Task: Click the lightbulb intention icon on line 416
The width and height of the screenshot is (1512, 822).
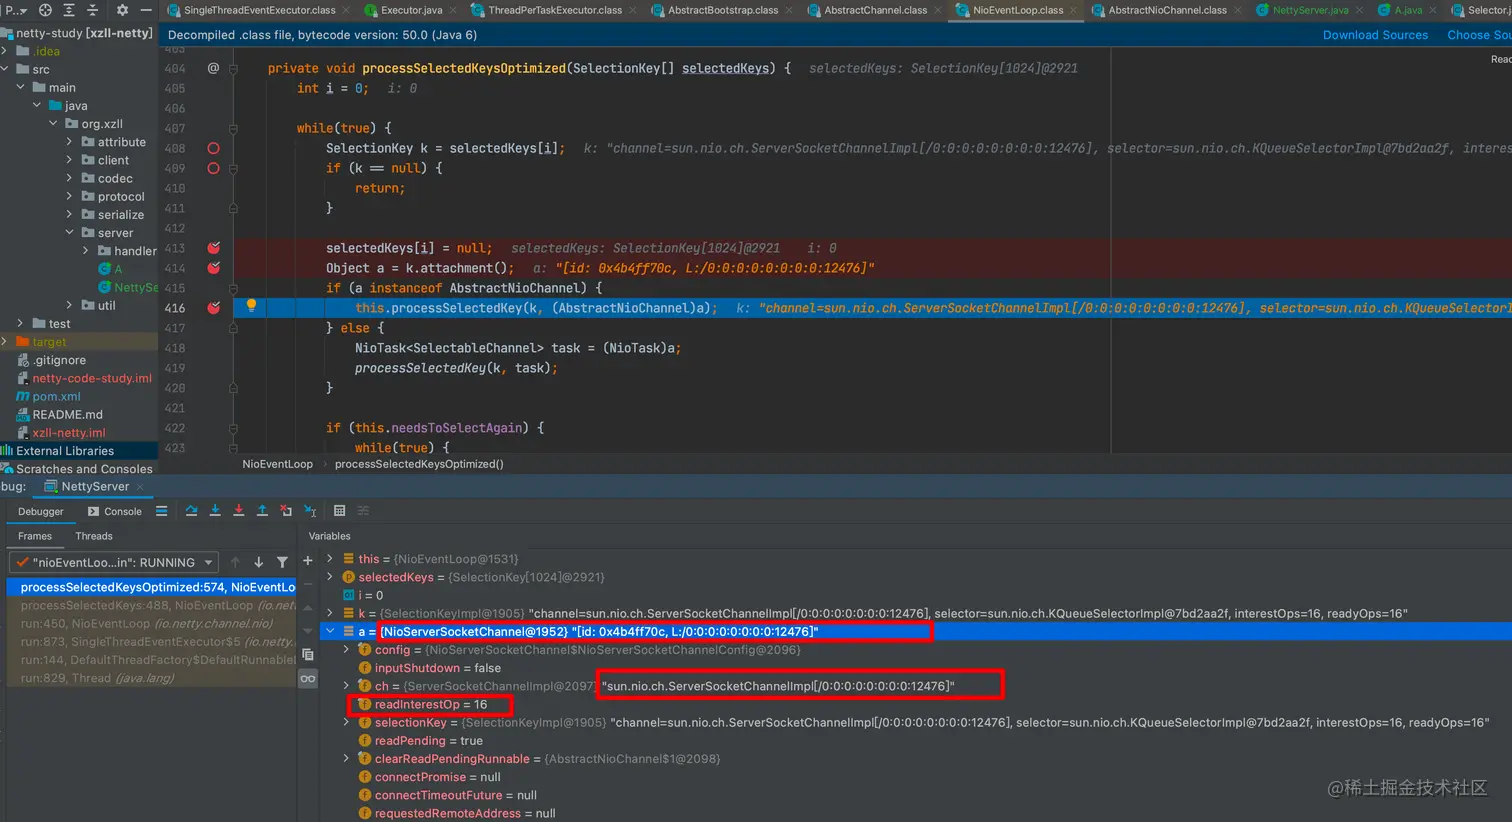Action: pyautogui.click(x=251, y=306)
